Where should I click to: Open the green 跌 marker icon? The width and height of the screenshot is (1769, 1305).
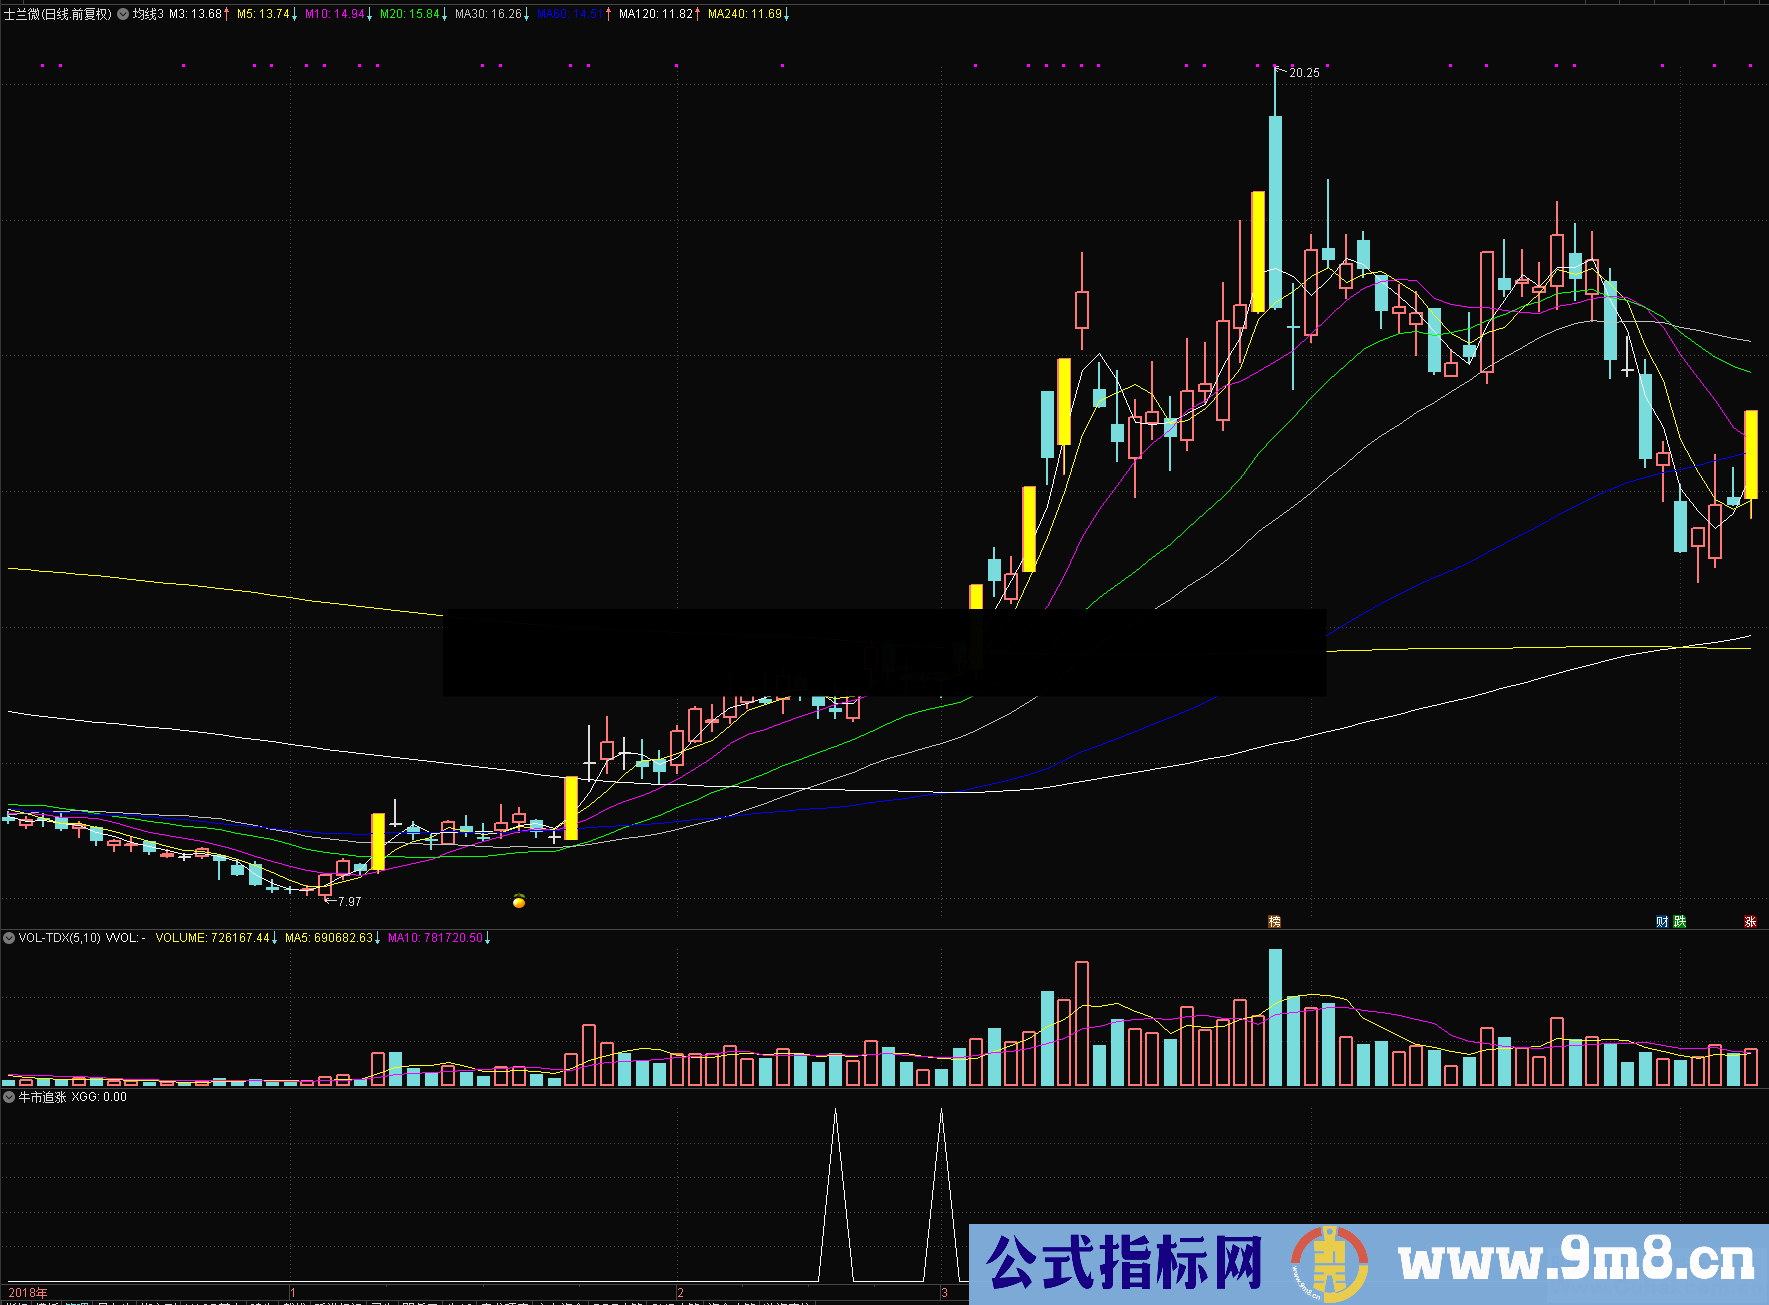click(1680, 921)
